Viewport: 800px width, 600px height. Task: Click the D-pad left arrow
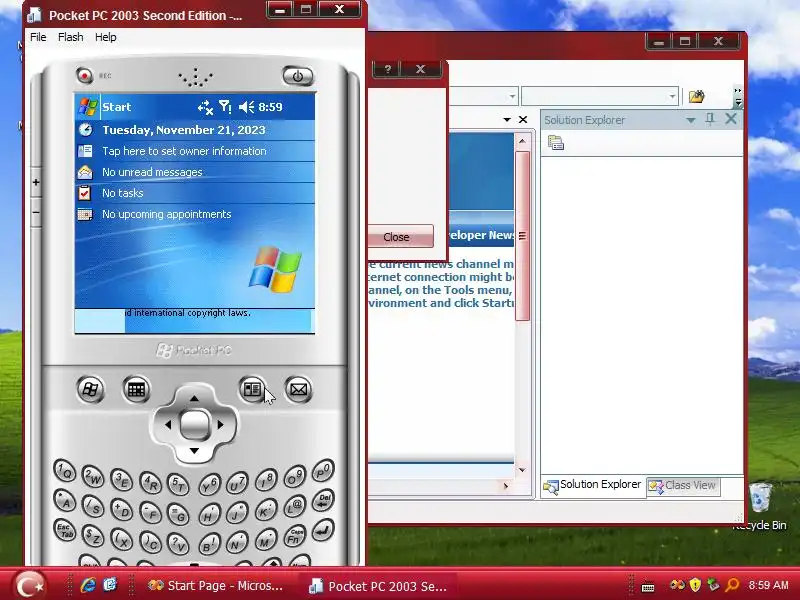tap(167, 424)
